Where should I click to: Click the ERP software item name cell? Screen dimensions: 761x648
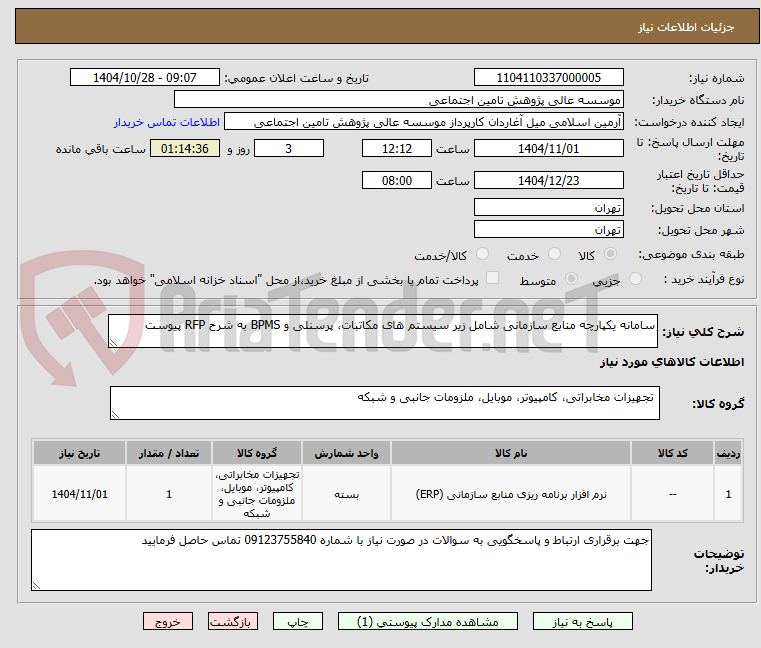pyautogui.click(x=511, y=494)
